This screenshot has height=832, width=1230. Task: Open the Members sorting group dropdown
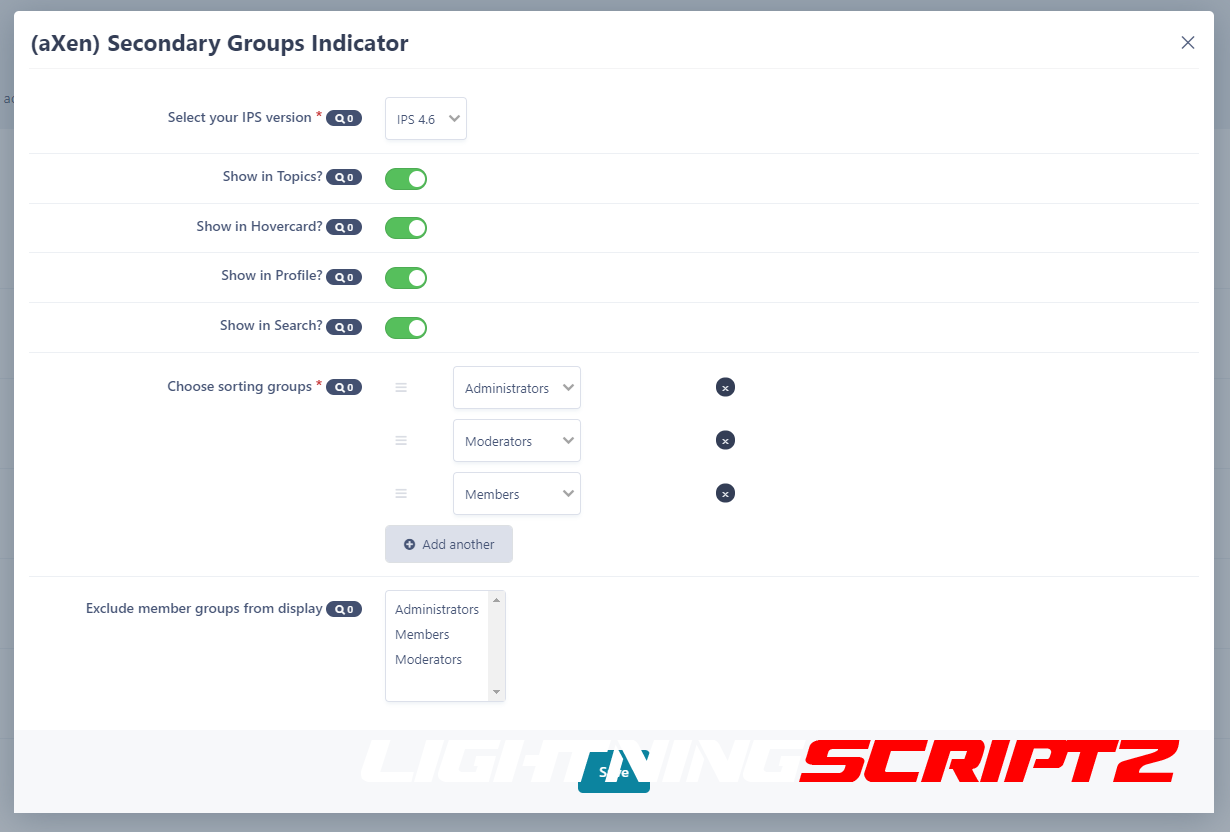tap(517, 494)
